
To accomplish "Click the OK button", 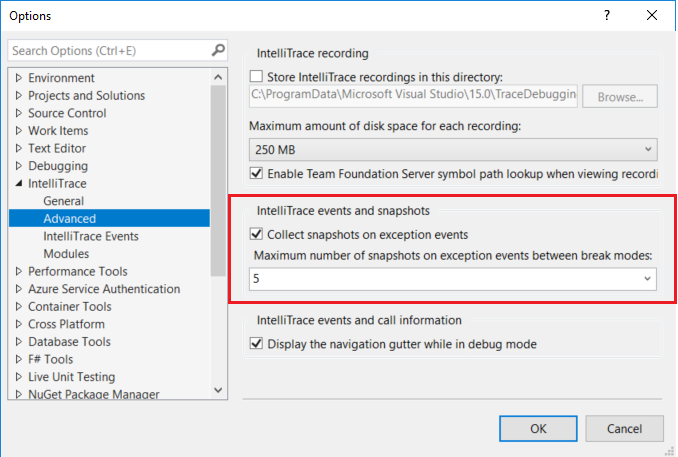I will pos(538,429).
